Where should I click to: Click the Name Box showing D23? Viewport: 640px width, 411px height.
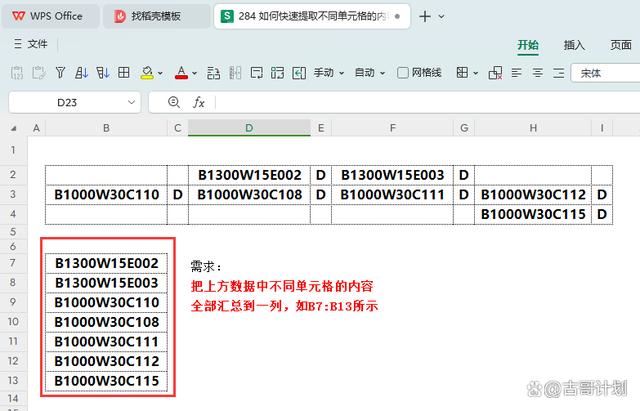(67, 102)
